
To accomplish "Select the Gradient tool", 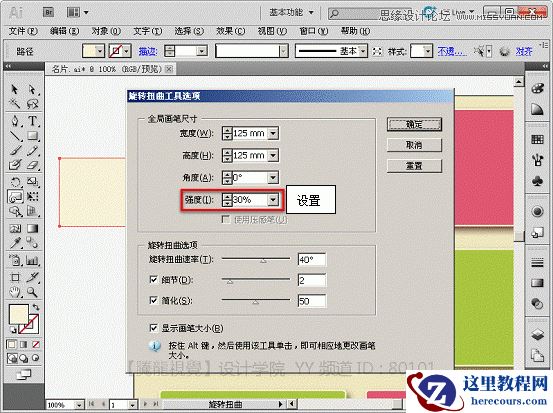I will pos(32,228).
